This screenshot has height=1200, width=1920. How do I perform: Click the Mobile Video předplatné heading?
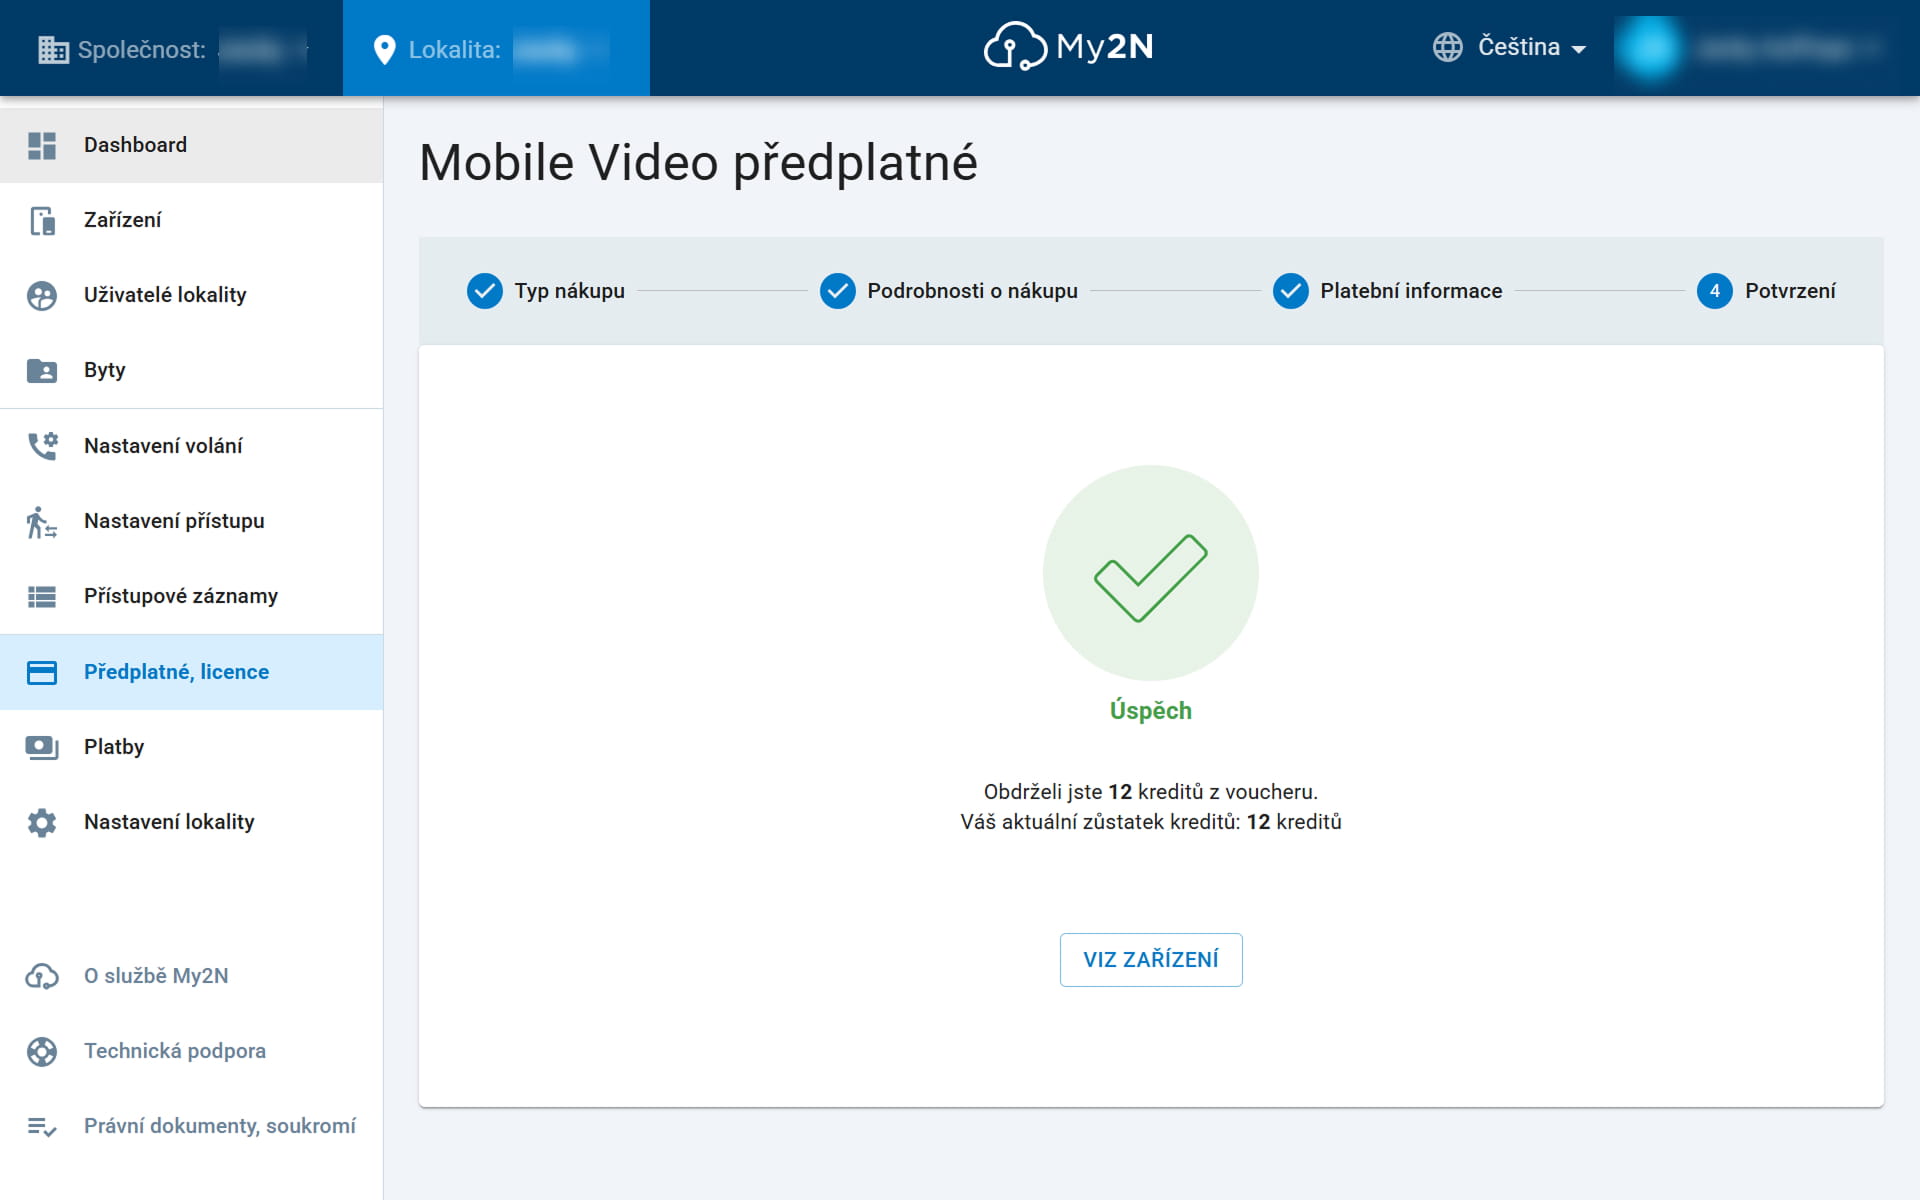coord(698,163)
